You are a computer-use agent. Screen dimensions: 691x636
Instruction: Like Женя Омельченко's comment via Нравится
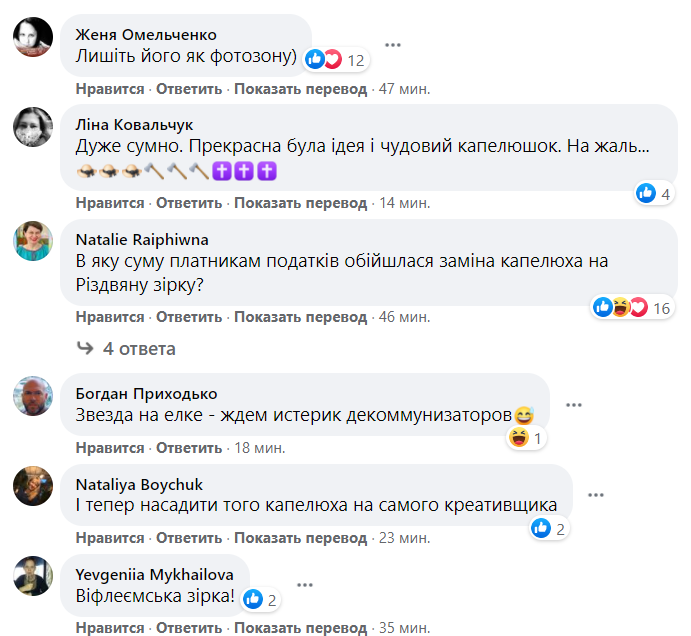point(110,89)
